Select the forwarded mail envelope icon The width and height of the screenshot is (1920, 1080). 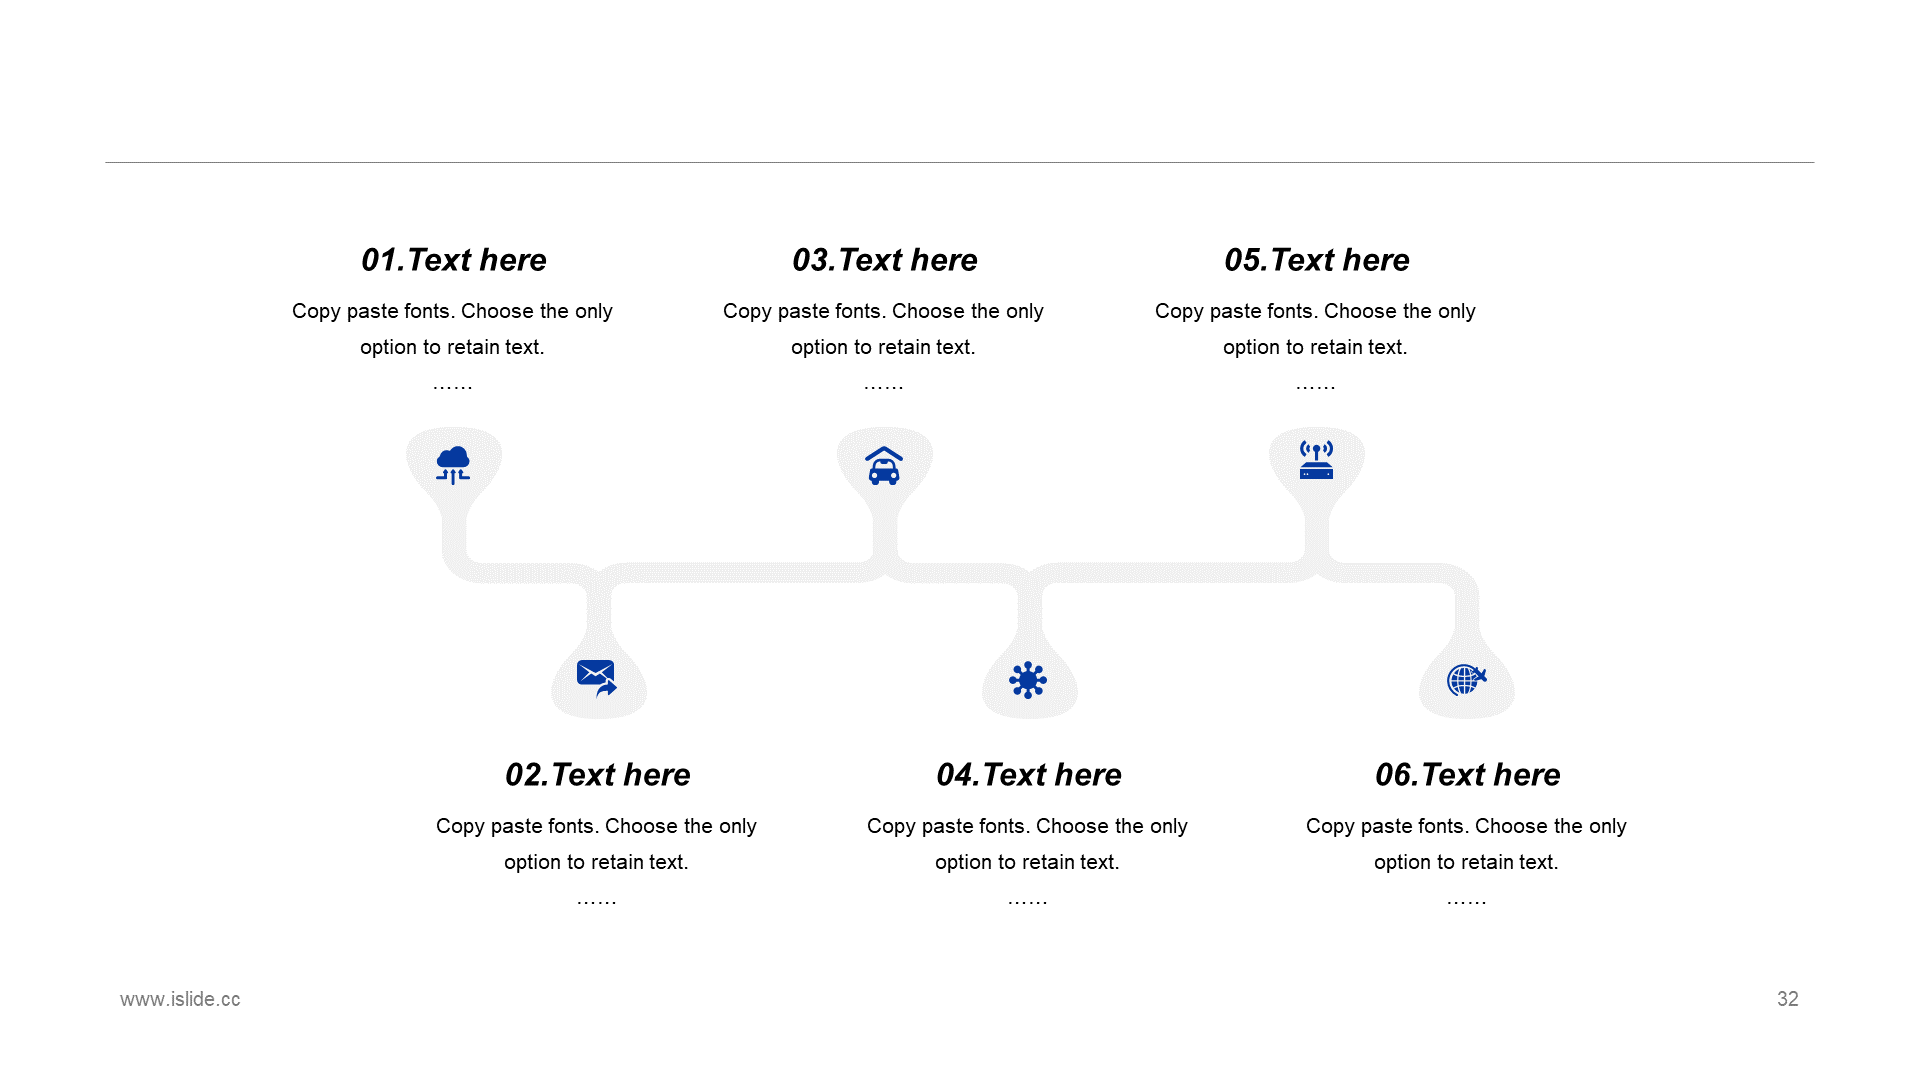pyautogui.click(x=597, y=678)
